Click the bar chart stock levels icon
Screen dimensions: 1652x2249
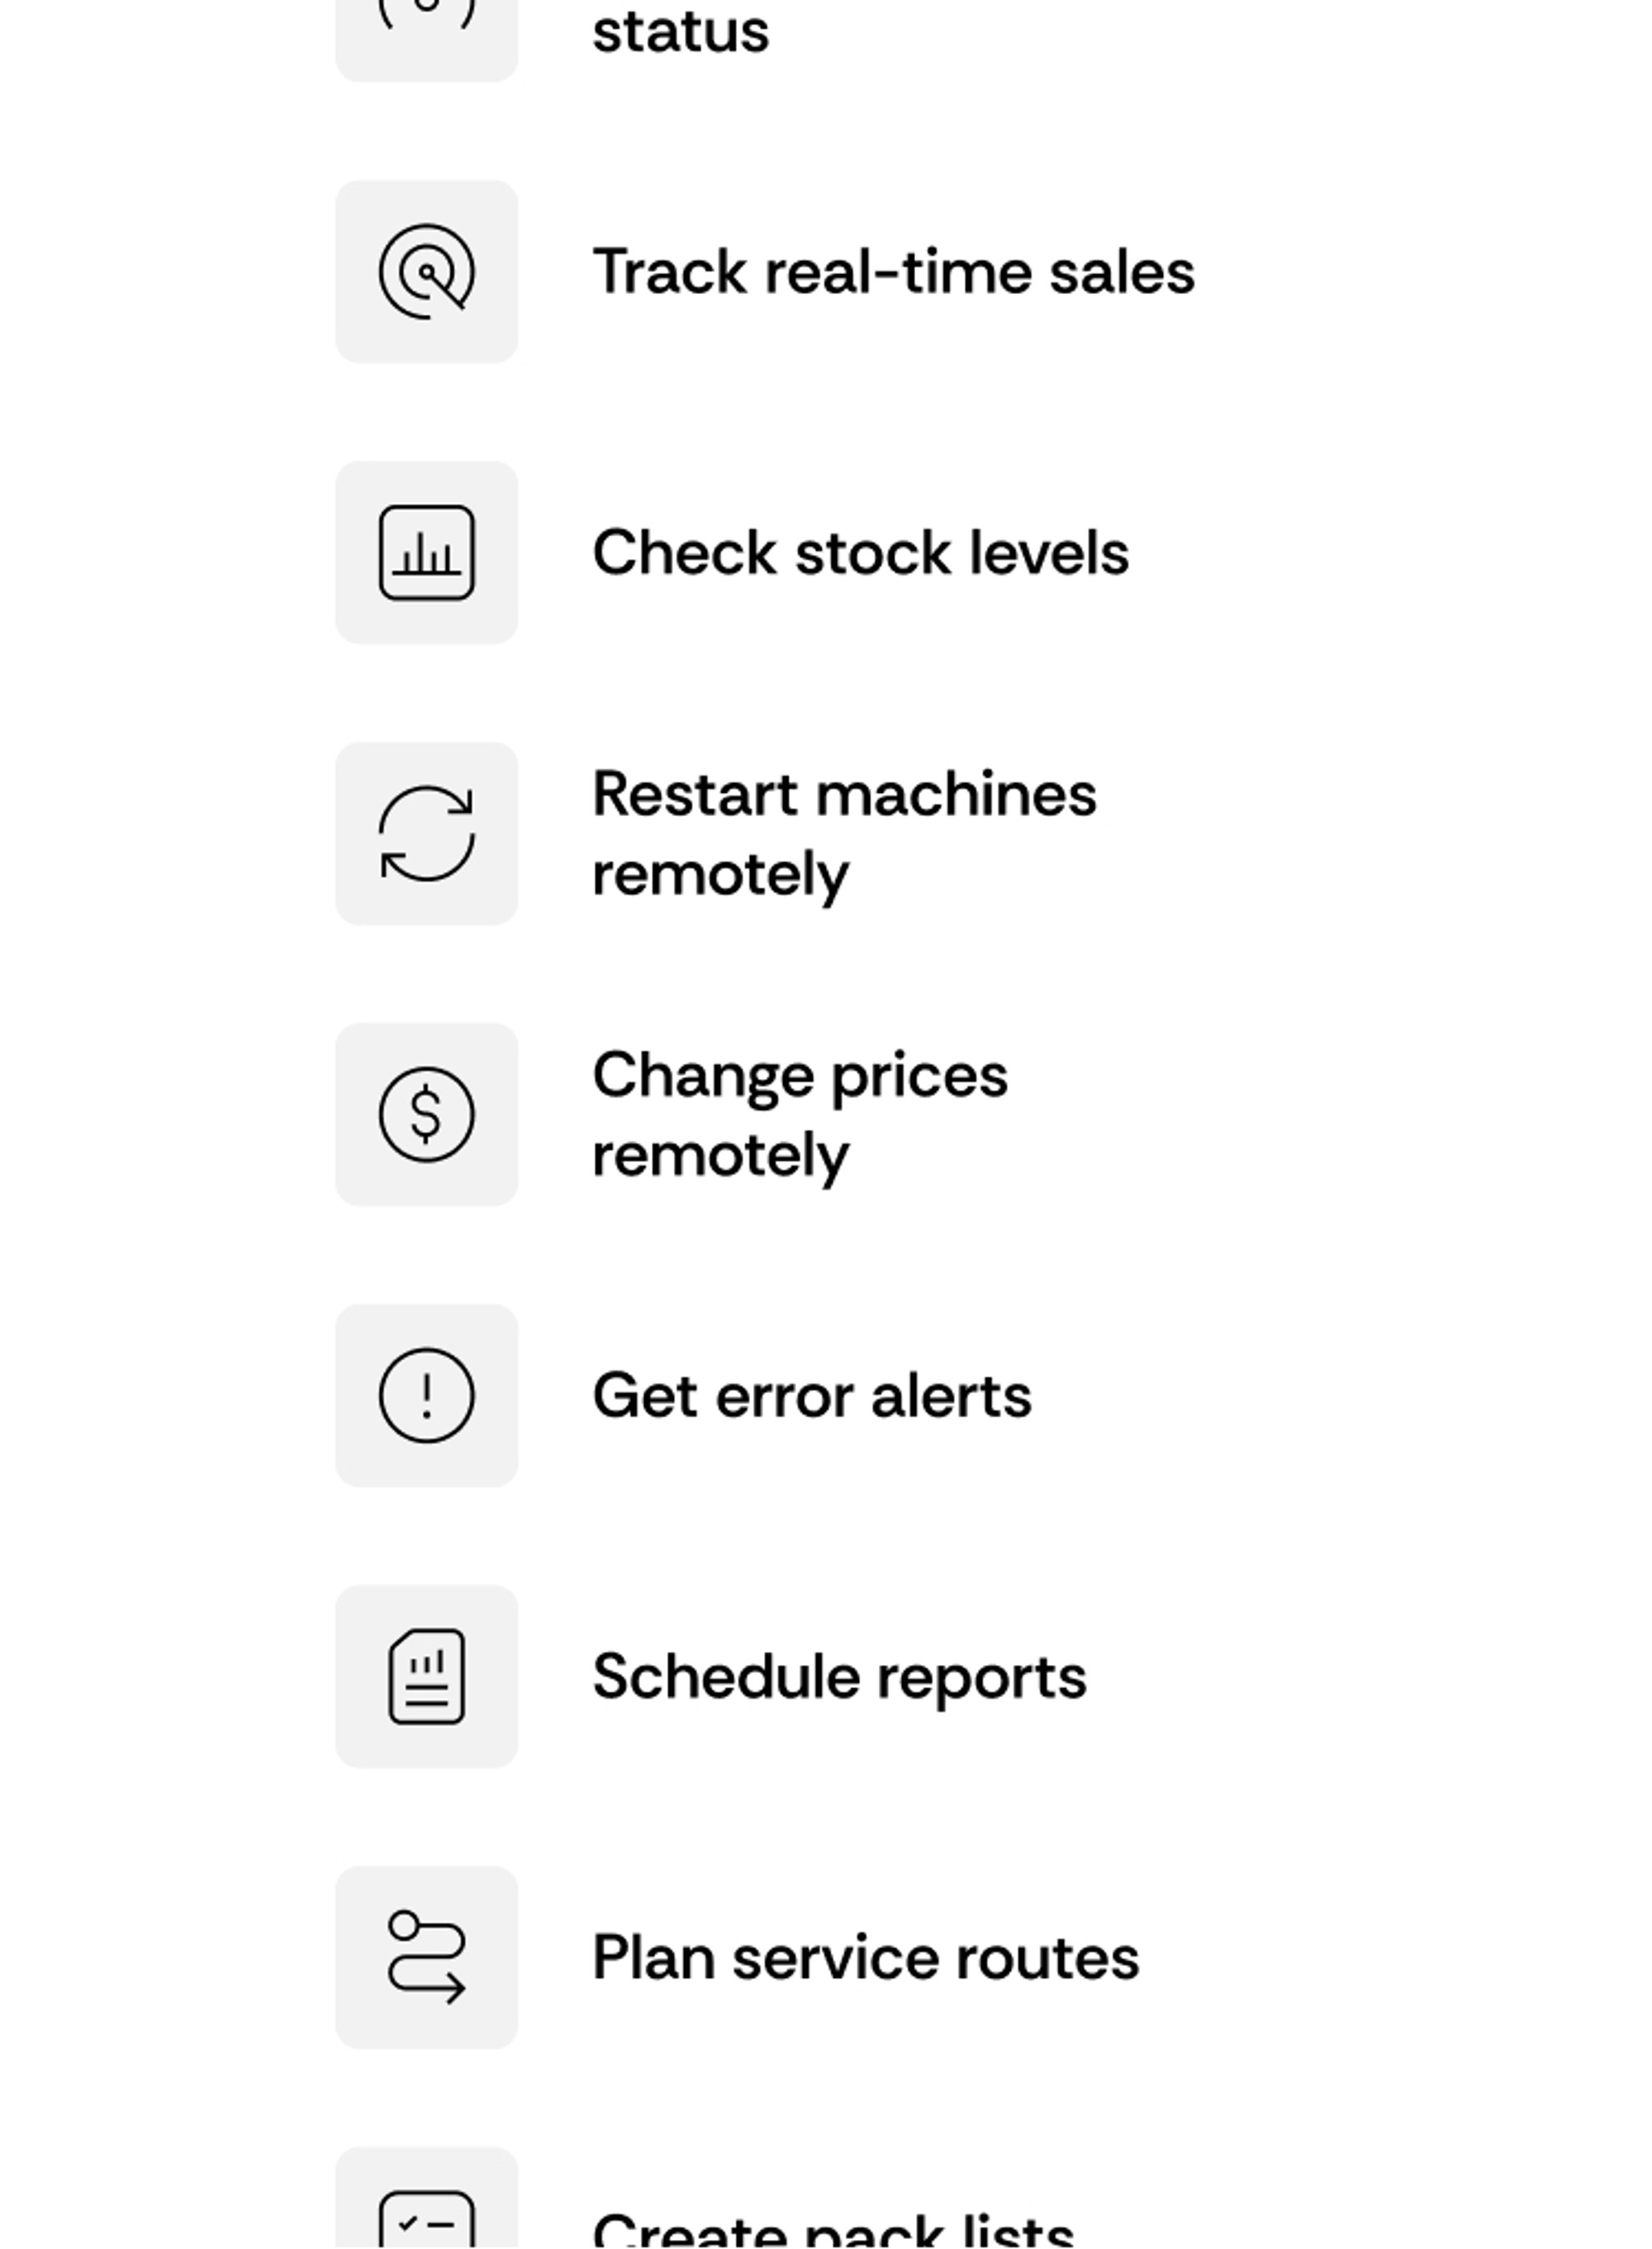click(427, 553)
